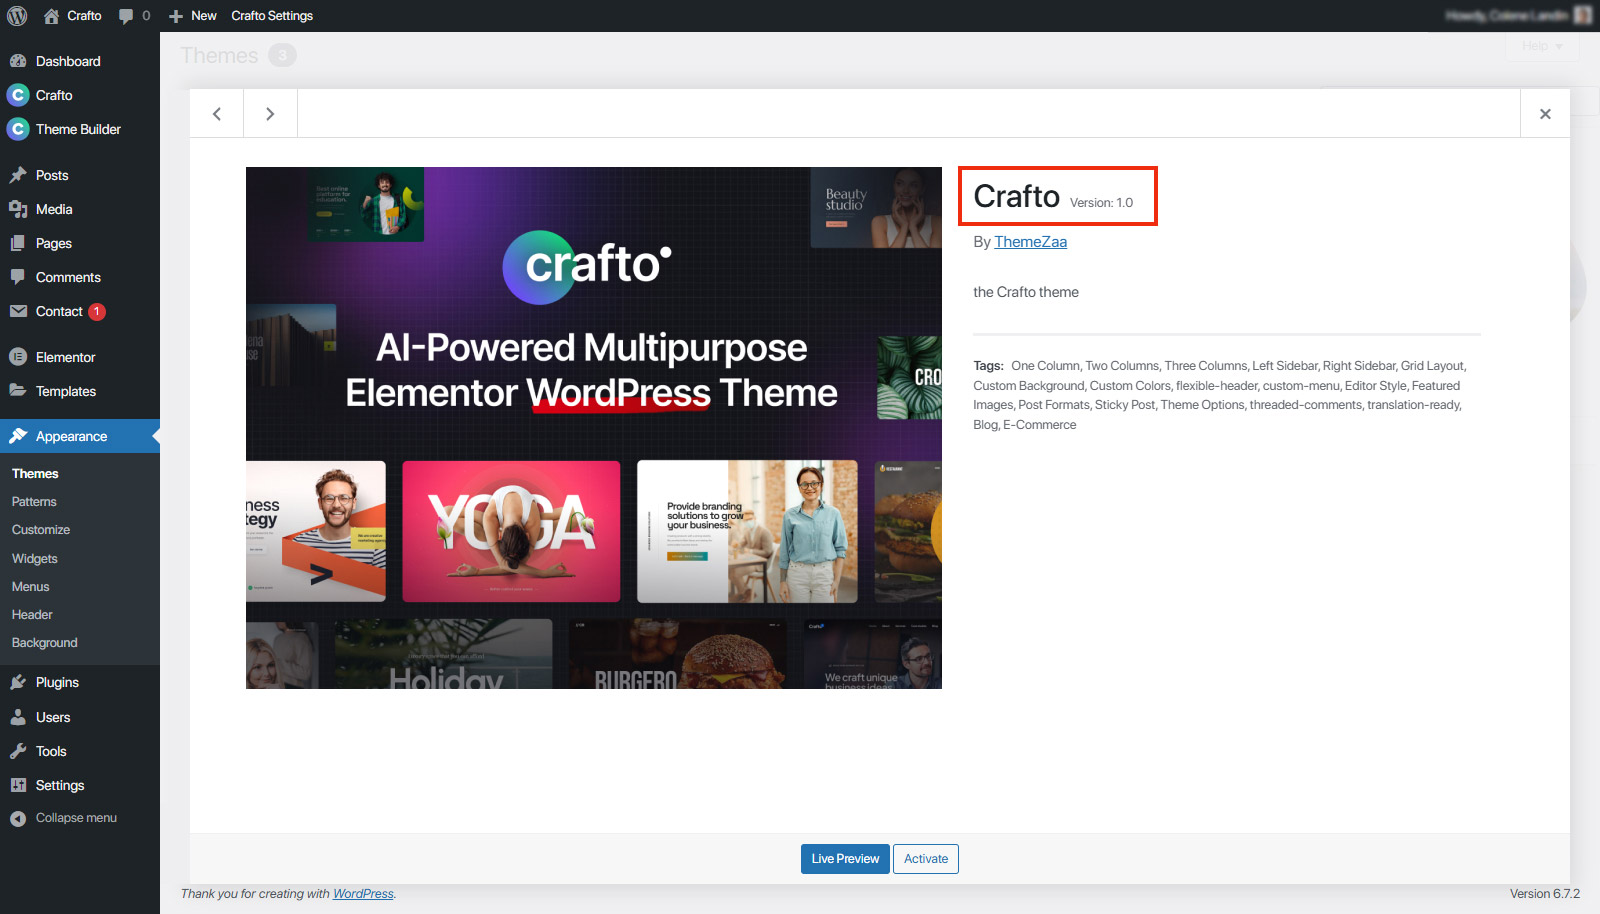This screenshot has height=914, width=1600.
Task: Click the Crafto theme screenshot preview
Action: coord(593,427)
